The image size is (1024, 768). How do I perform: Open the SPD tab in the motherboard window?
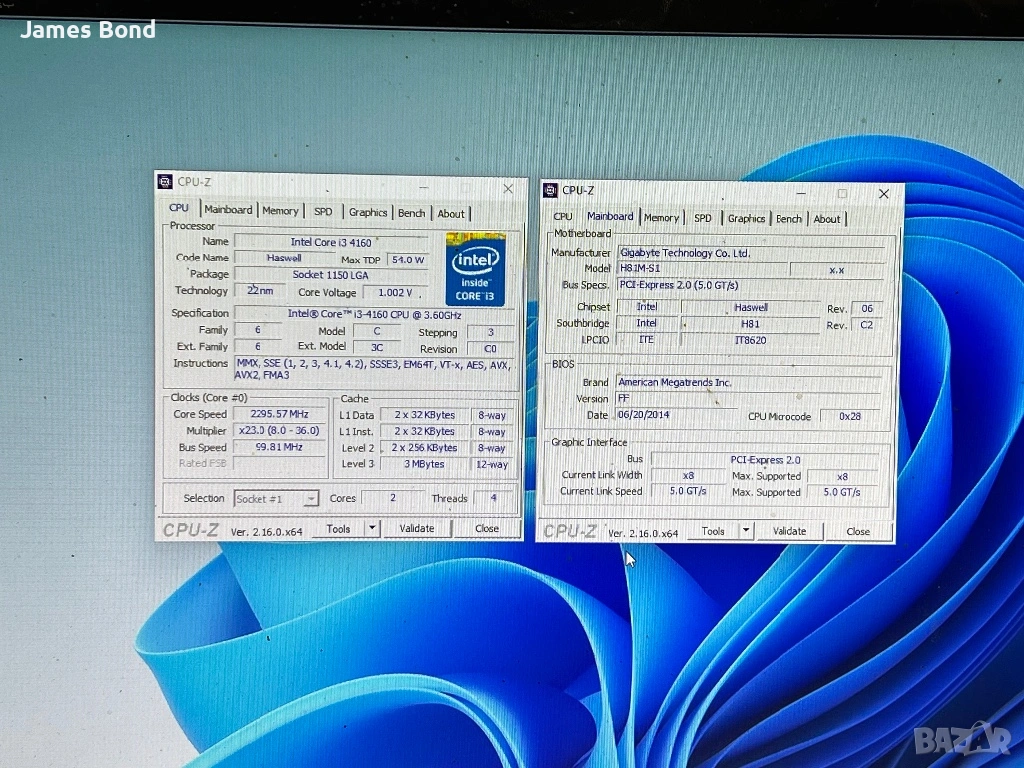click(703, 218)
